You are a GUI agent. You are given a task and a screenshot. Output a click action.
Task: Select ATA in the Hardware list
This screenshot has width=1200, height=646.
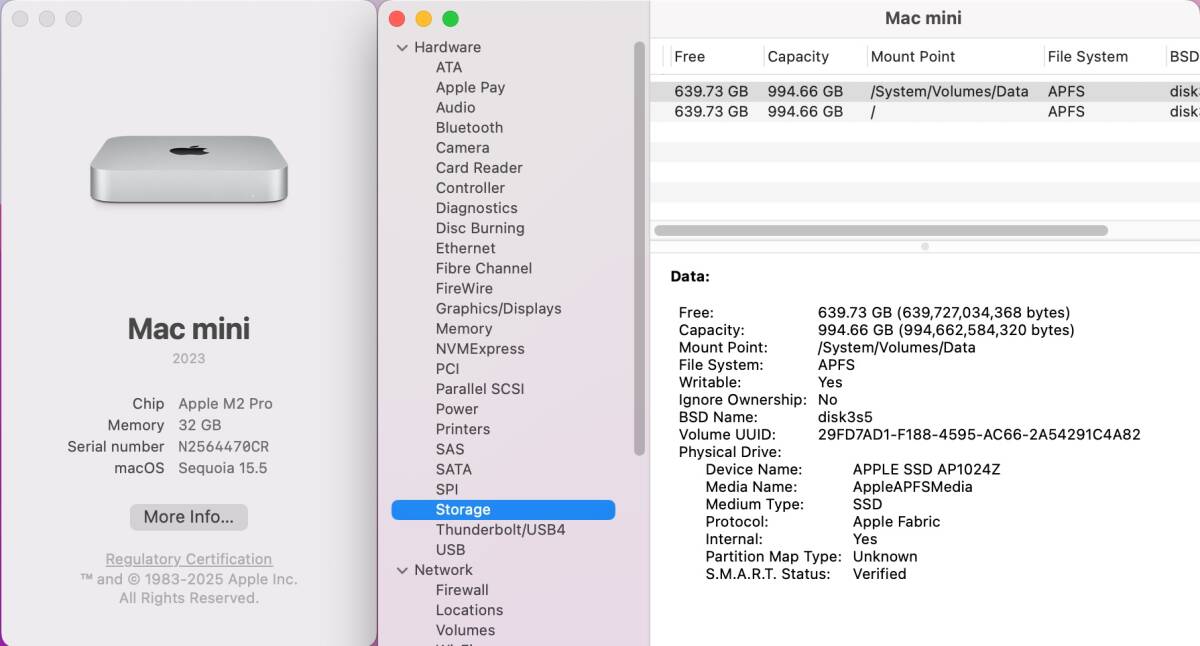(449, 67)
